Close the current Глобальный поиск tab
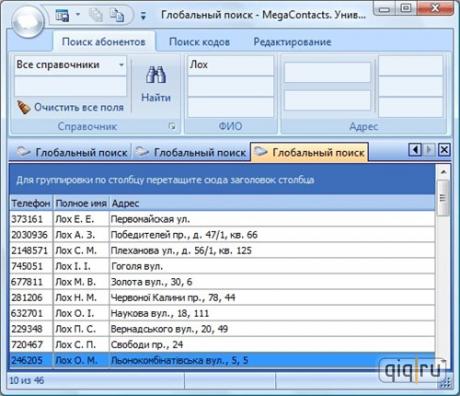This screenshot has width=460, height=396. point(444,150)
